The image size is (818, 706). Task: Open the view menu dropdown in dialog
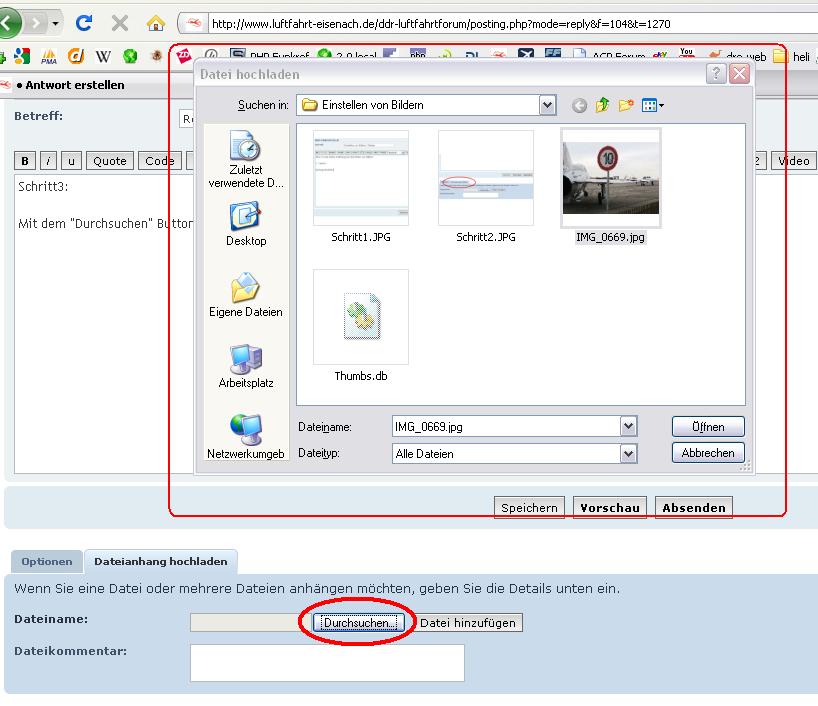pos(654,105)
